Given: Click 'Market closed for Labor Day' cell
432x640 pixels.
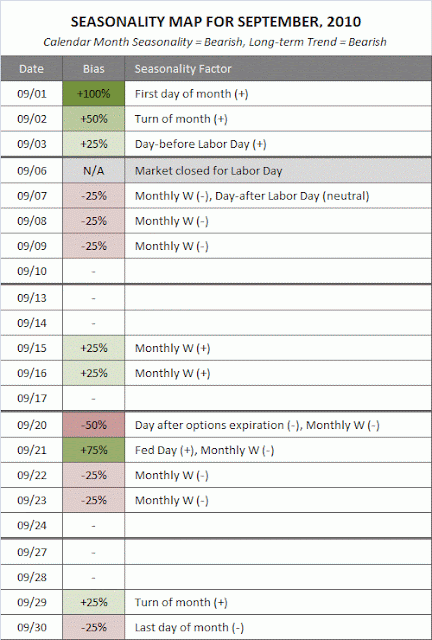Looking at the screenshot, I should click(x=278, y=170).
